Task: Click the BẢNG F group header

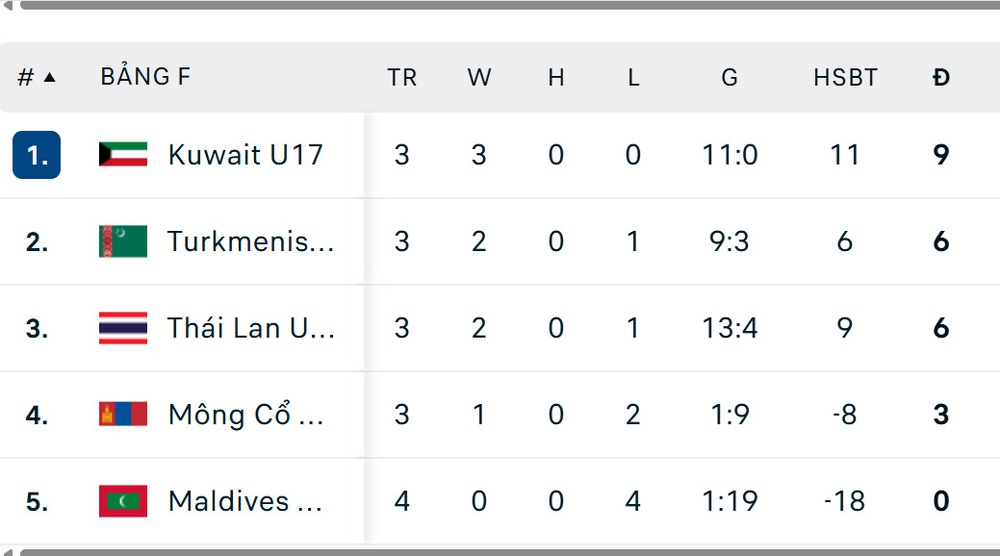Action: [145, 77]
